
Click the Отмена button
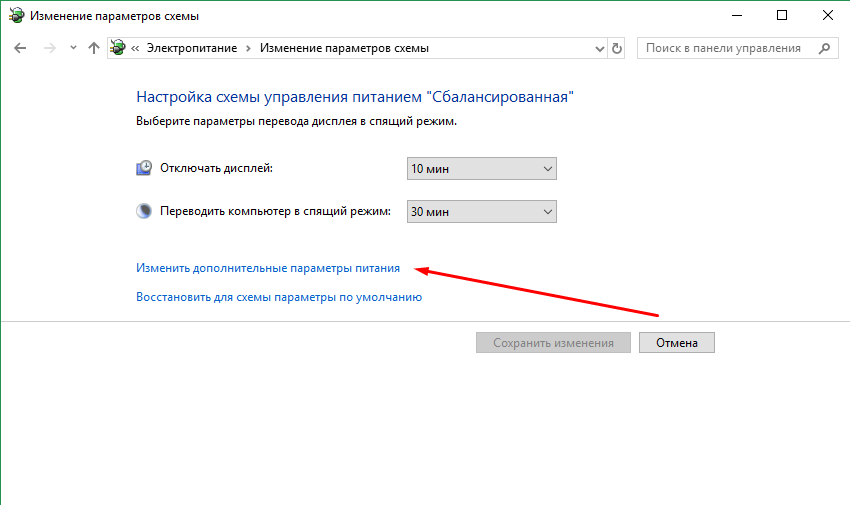tap(677, 342)
